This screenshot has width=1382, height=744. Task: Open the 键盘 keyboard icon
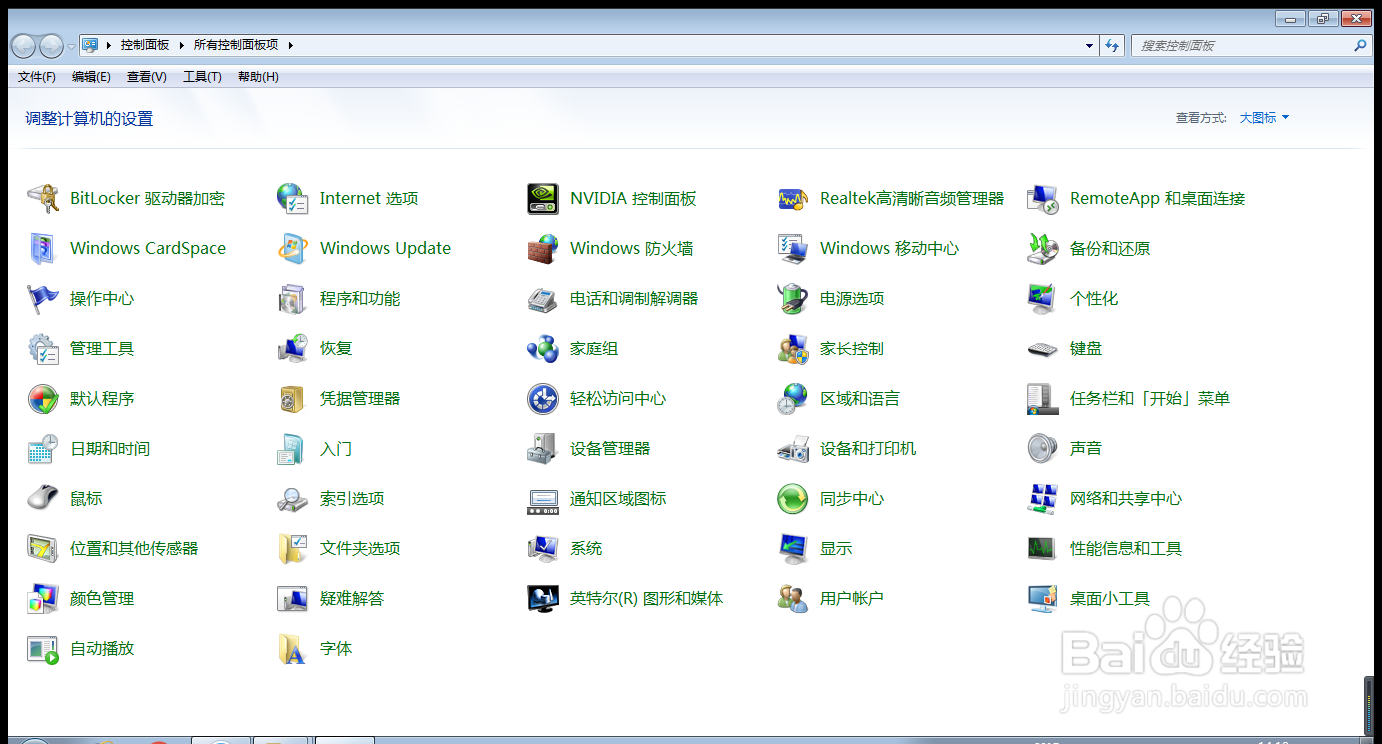[x=1043, y=348]
